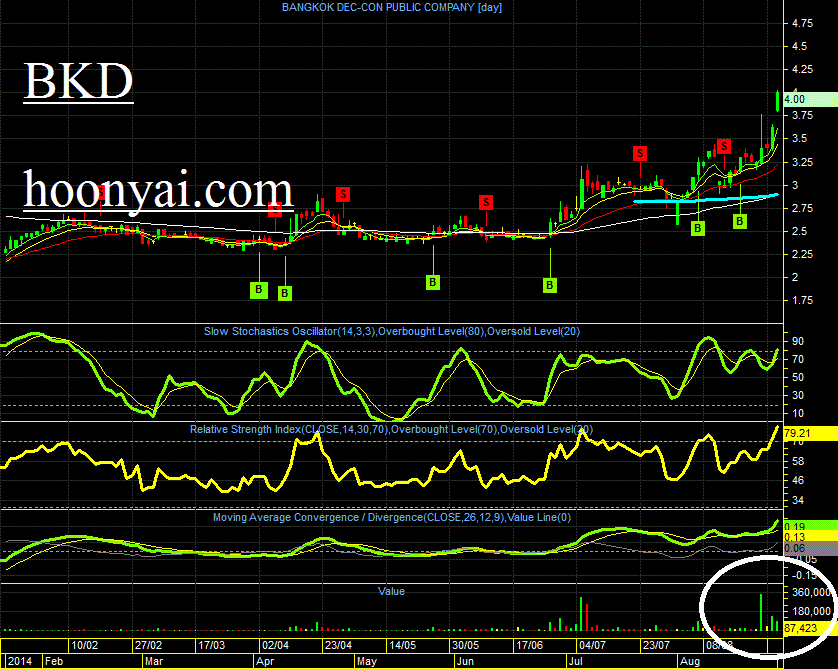Click the leftmost green B buy marker in April

[x=259, y=290]
